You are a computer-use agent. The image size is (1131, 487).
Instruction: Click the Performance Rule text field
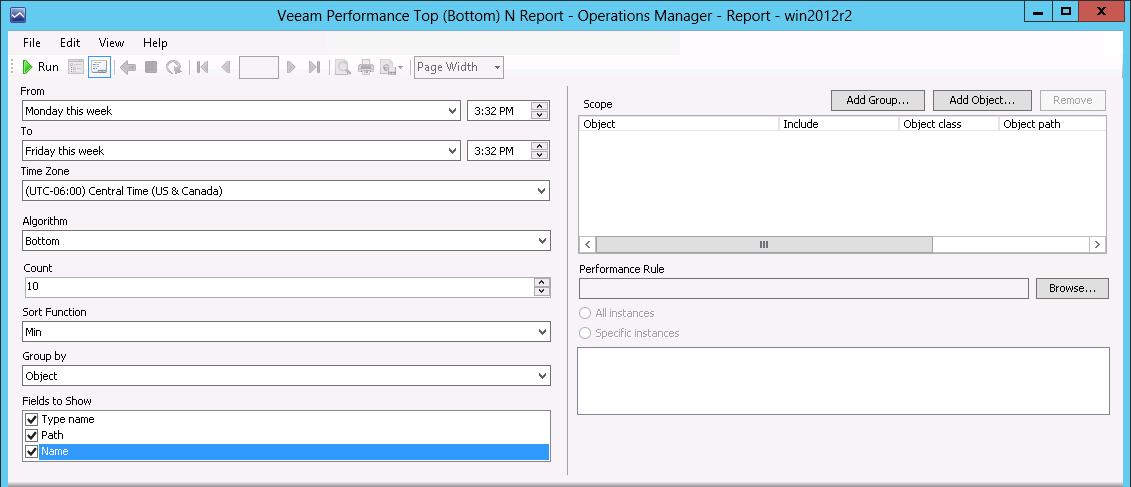point(804,288)
